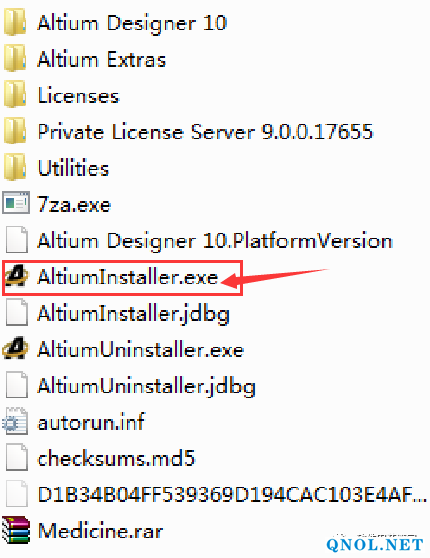Select the AltiumUninstaller.exe file name

coord(141,350)
